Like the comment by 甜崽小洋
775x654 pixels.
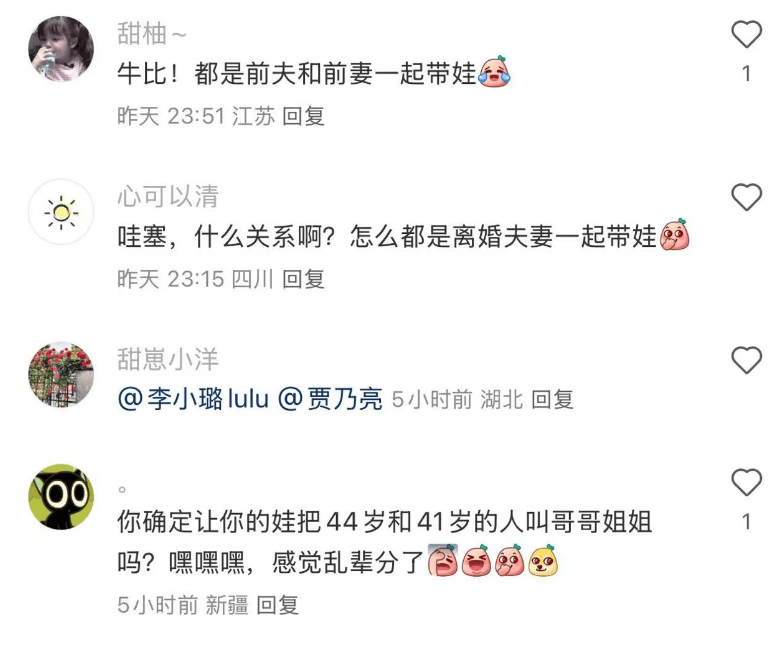tap(746, 360)
